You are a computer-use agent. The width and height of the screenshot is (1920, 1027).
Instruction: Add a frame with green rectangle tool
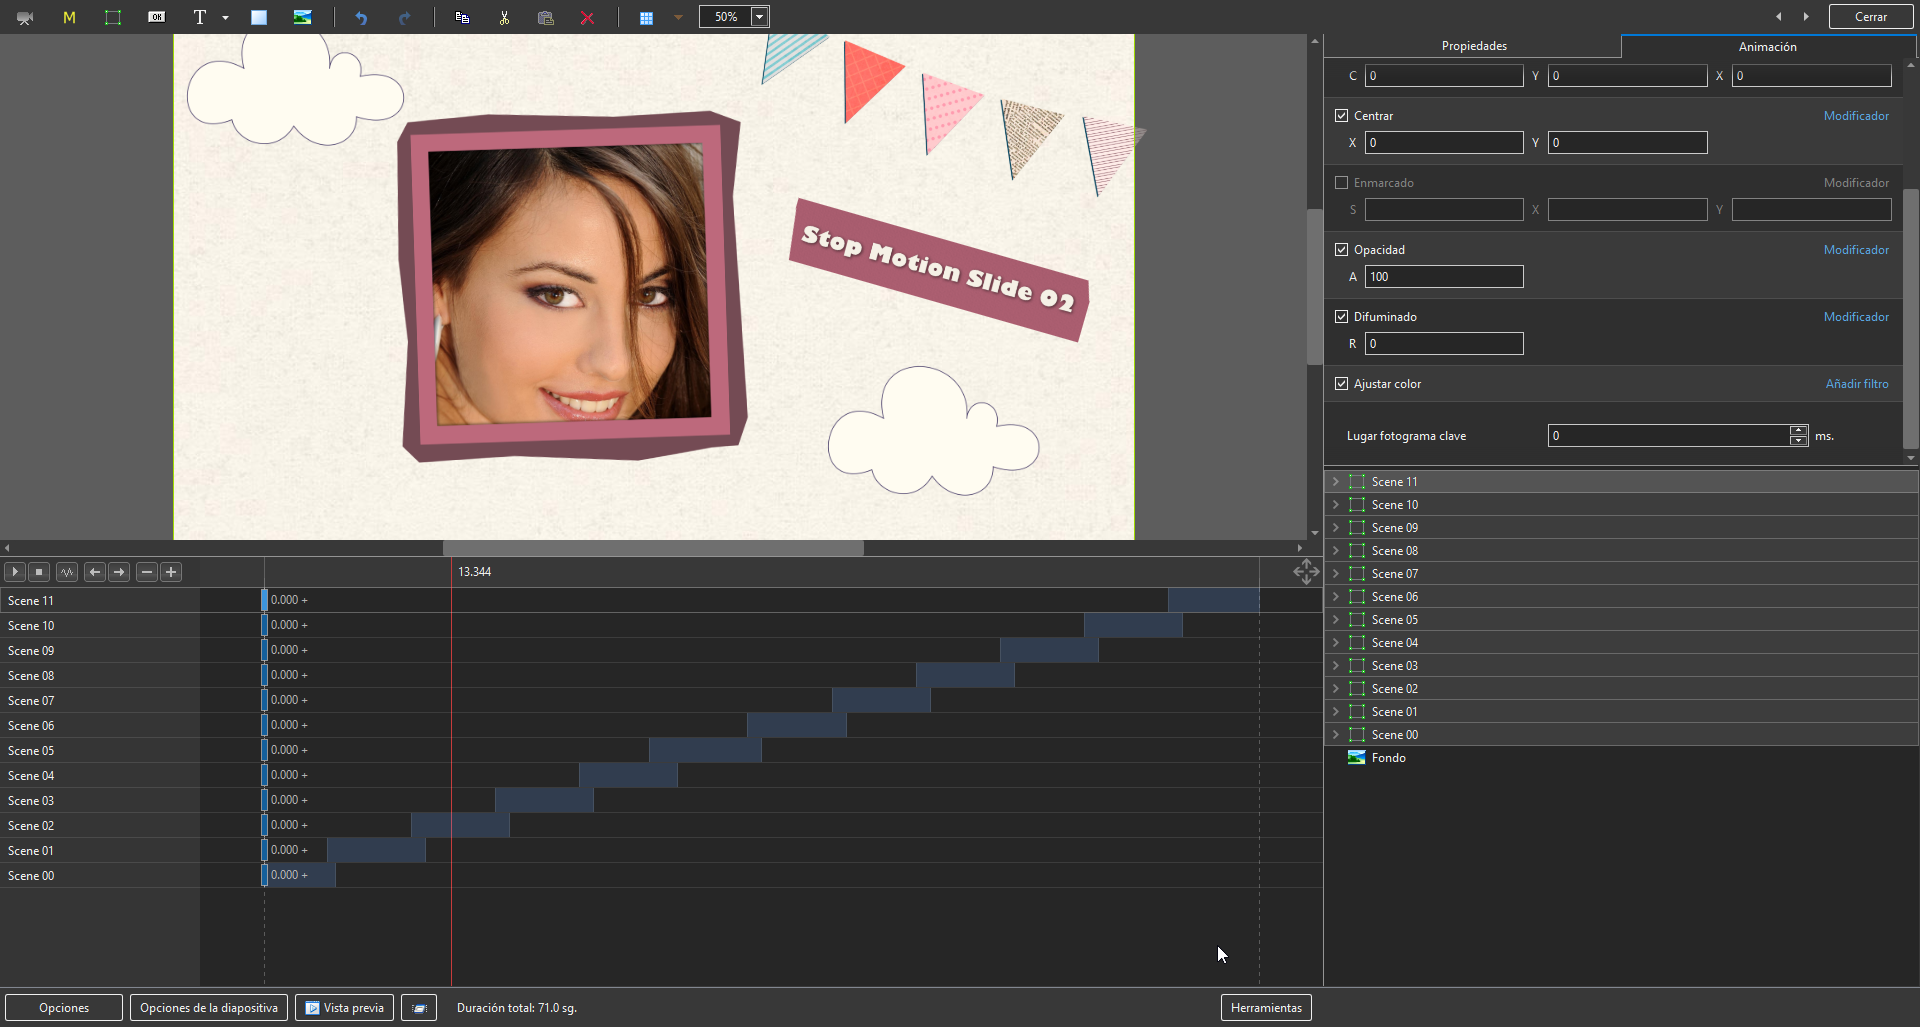[x=113, y=17]
